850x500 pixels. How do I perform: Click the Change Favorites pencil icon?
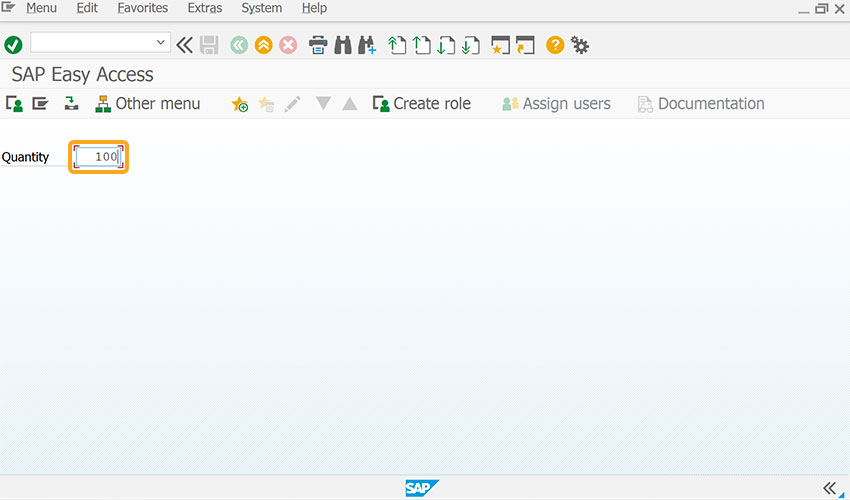(292, 104)
